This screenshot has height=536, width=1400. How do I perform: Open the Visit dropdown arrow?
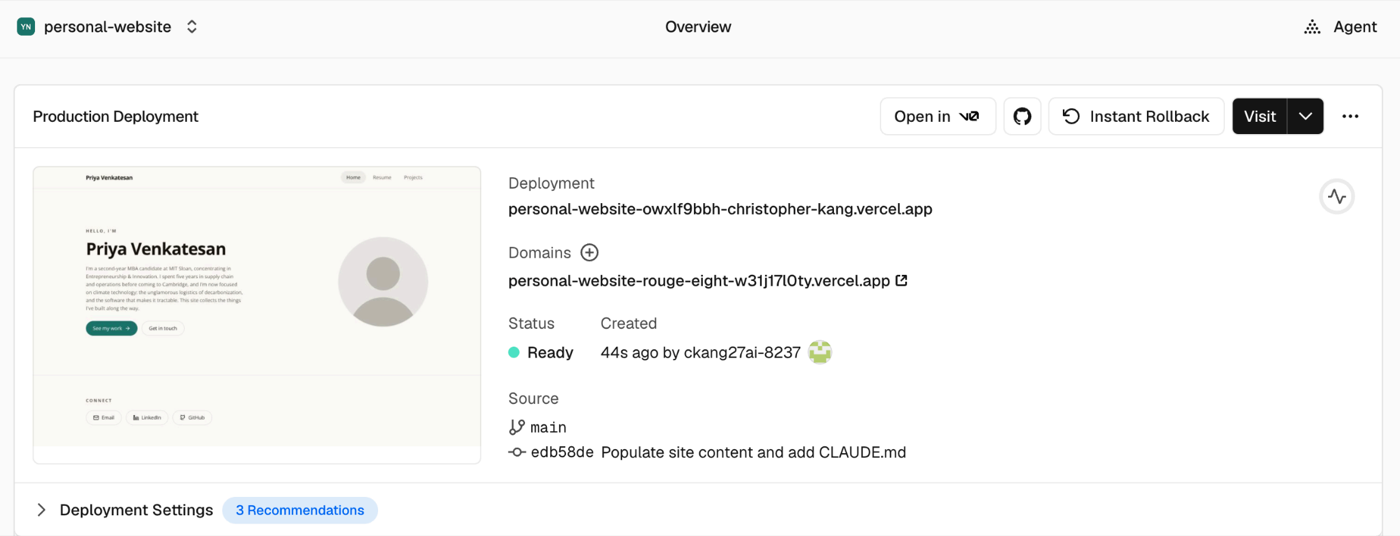coord(1305,116)
